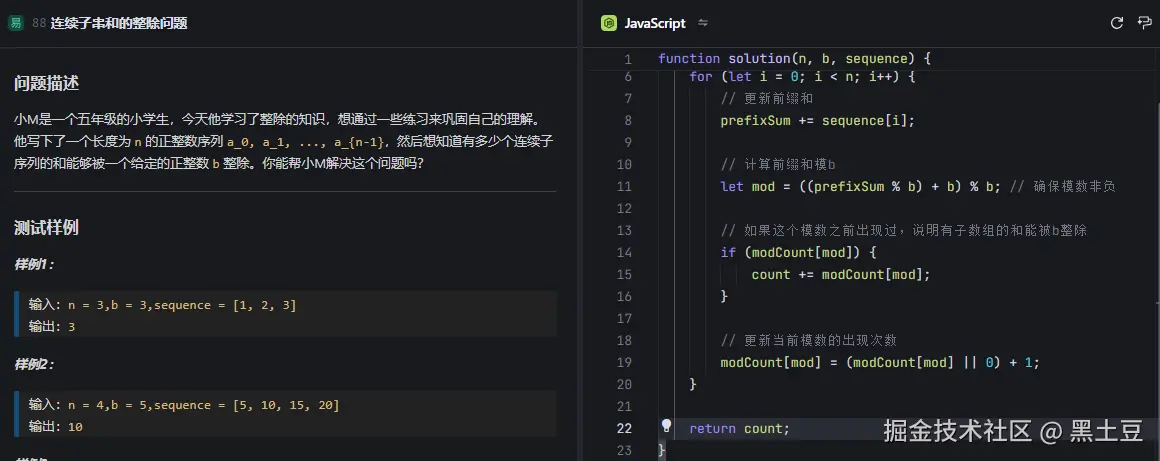This screenshot has height=461, width=1160.
Task: Click the prefixSum += sequence[i] line
Action: (x=817, y=120)
